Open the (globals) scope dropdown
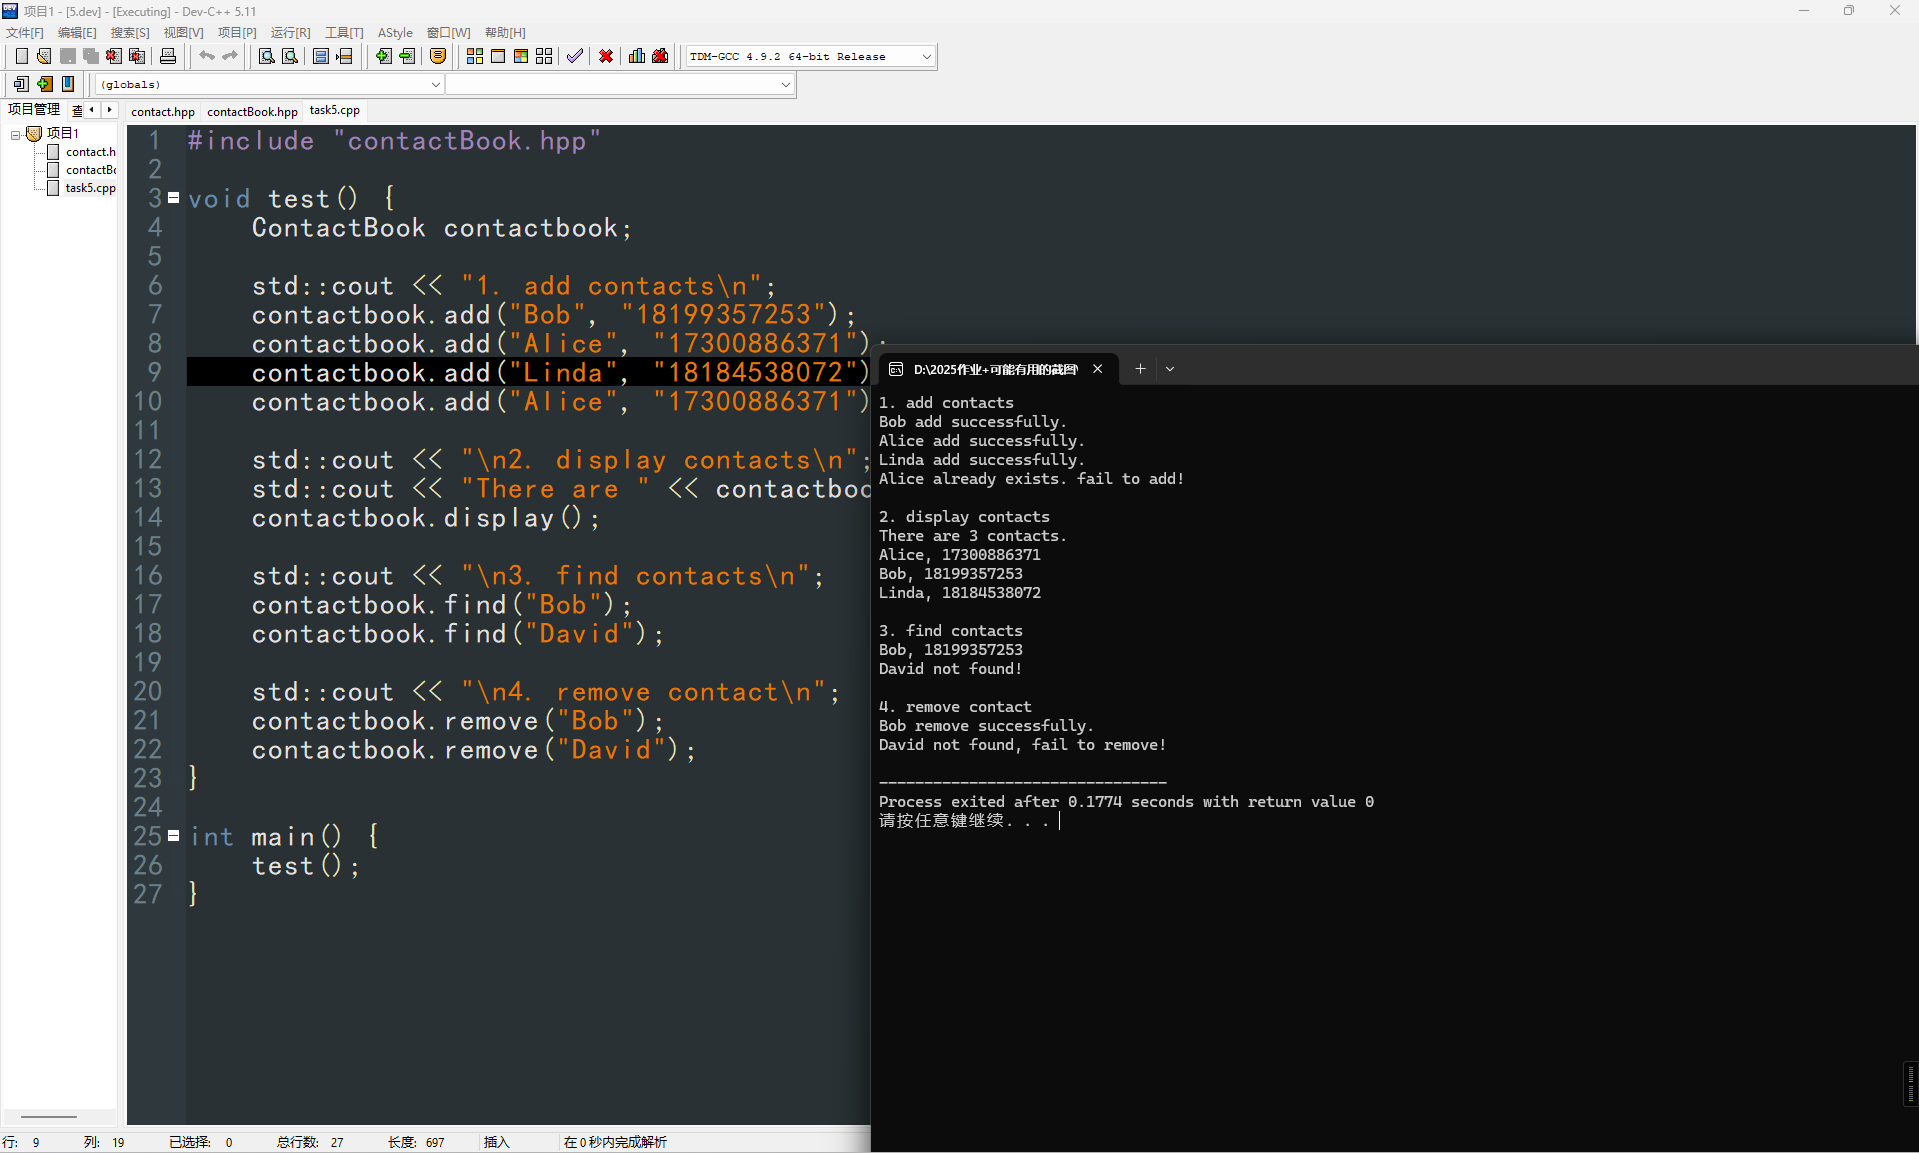1919x1153 pixels. tap(269, 85)
